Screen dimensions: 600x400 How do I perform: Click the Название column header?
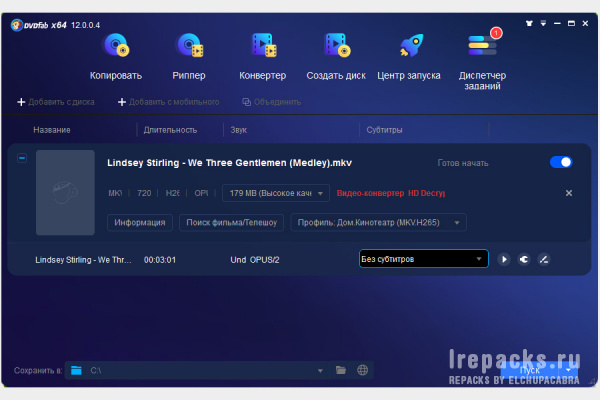pos(52,130)
